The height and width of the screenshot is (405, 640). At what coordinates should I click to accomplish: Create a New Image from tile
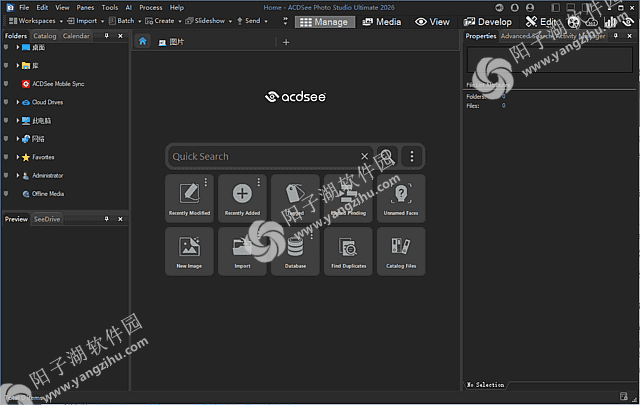coord(189,251)
